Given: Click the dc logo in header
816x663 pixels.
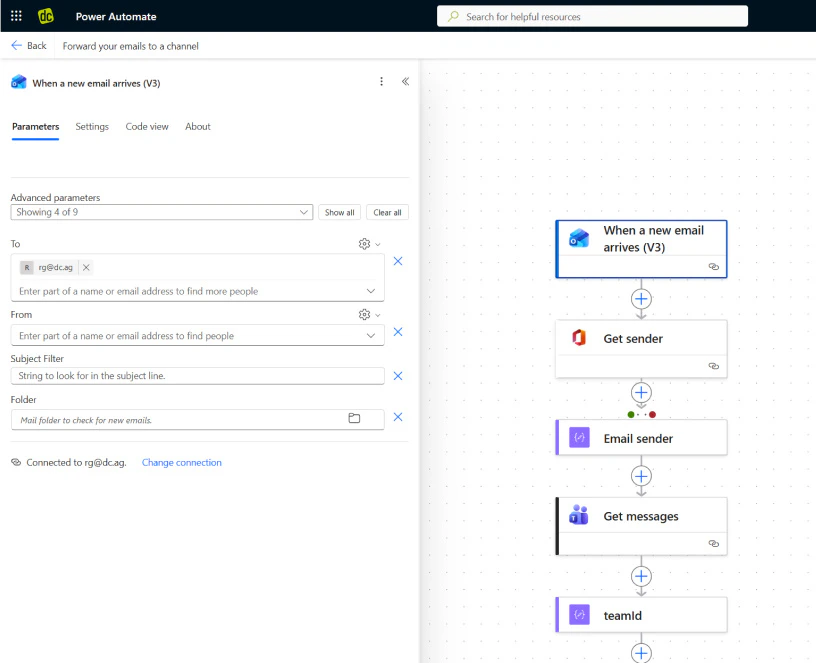Looking at the screenshot, I should point(46,16).
